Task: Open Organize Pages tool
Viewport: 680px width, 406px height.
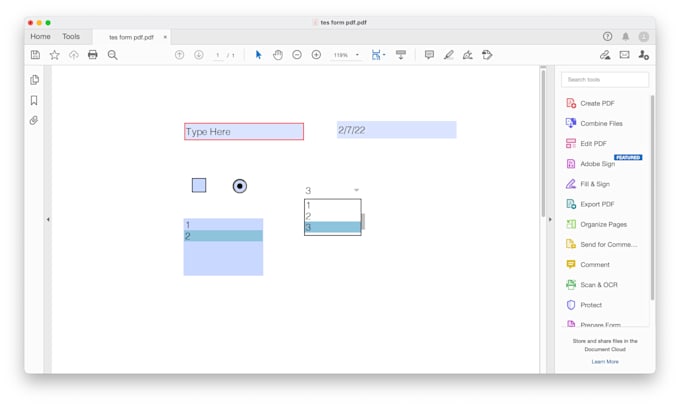Action: click(605, 224)
